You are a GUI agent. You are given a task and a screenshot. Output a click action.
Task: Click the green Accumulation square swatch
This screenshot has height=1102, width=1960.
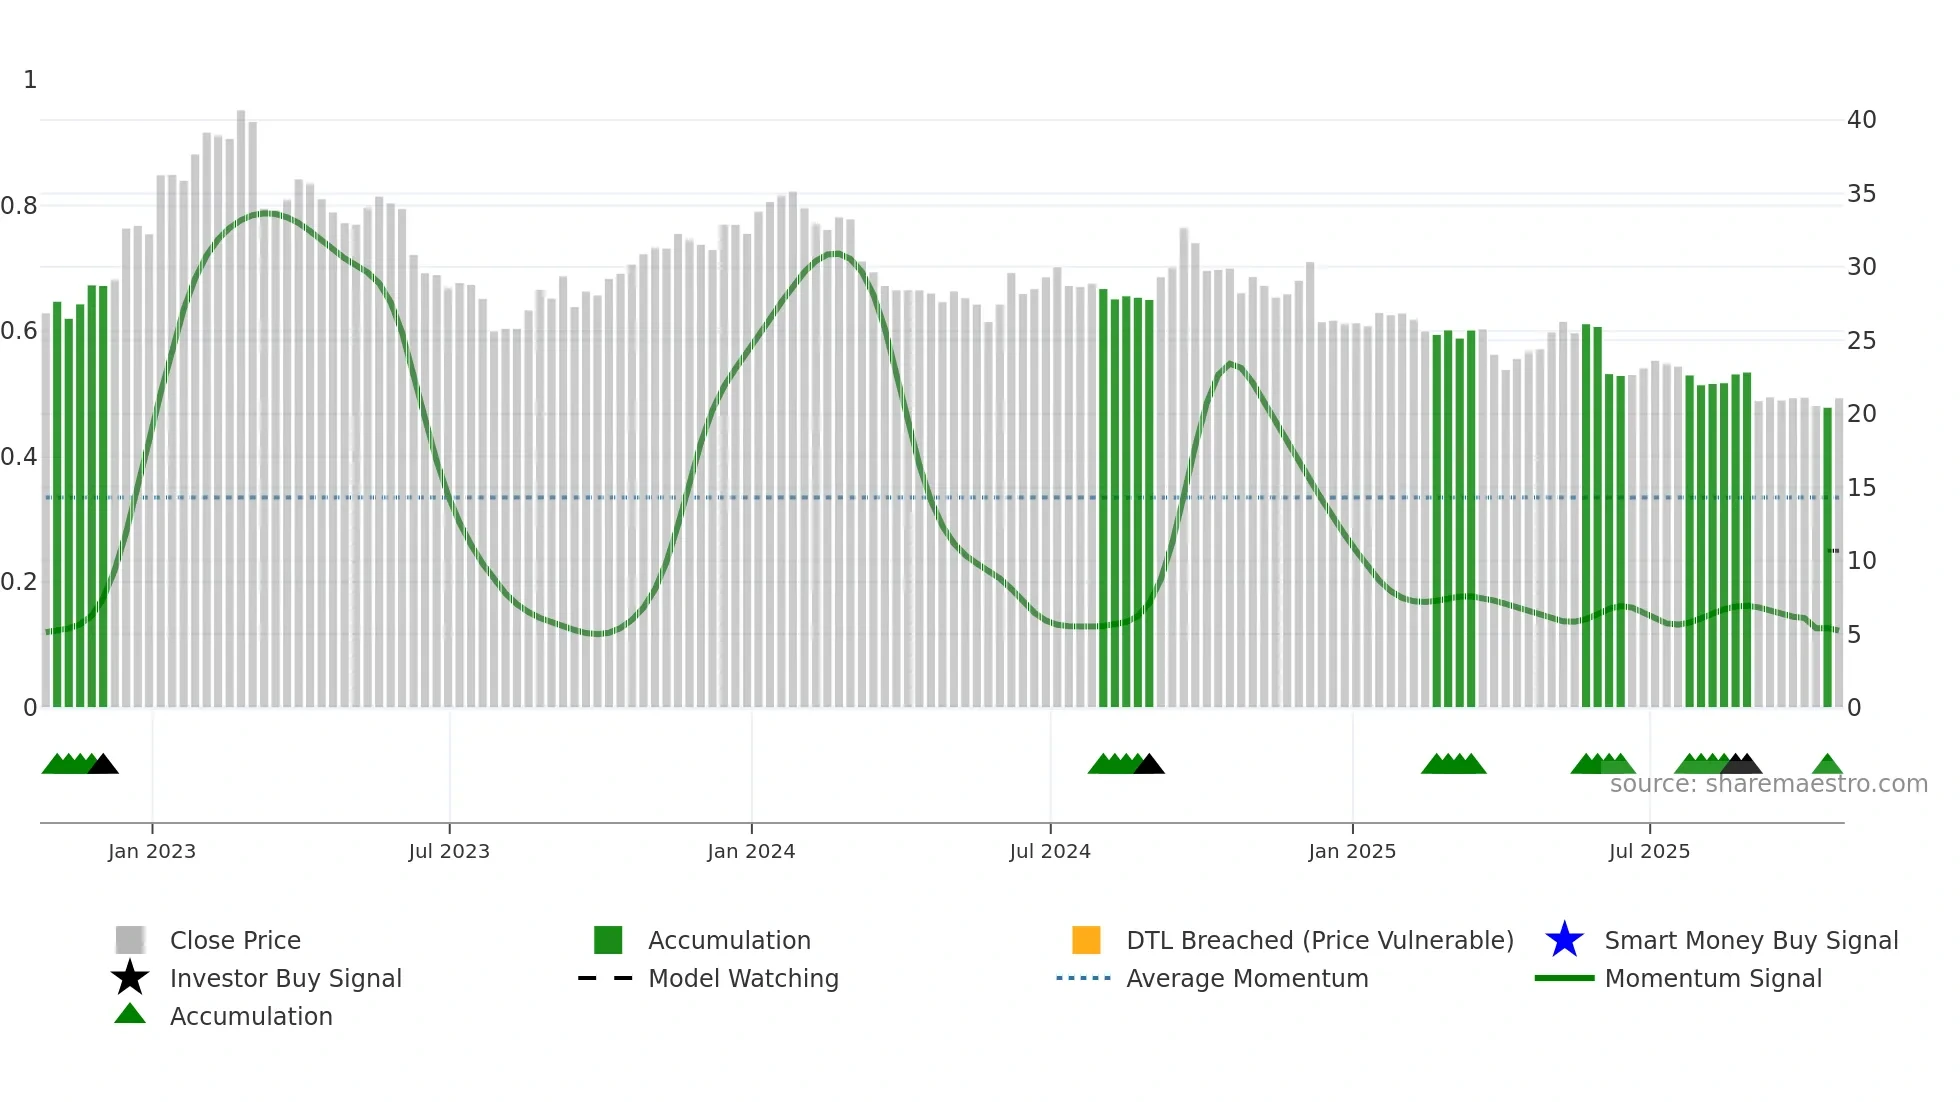pyautogui.click(x=608, y=940)
